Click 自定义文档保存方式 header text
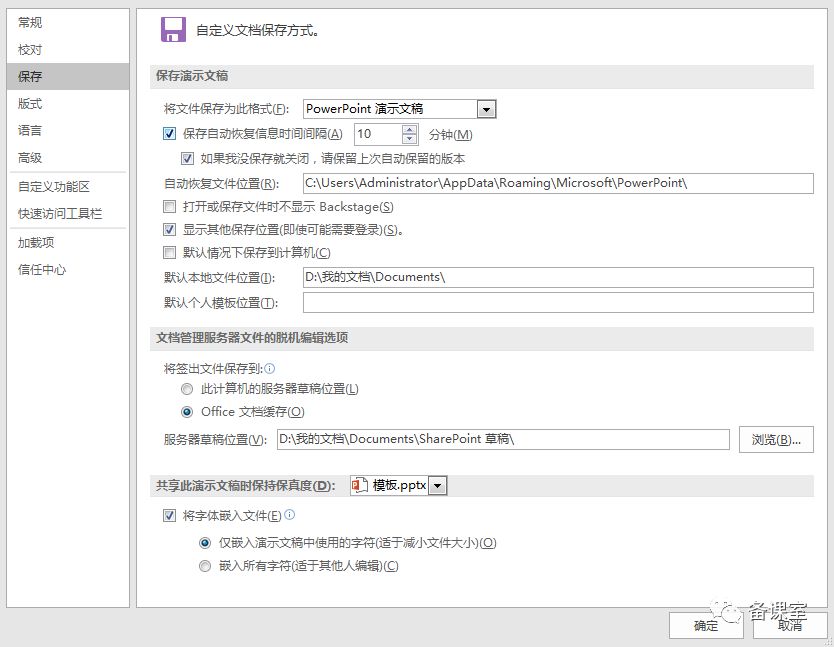This screenshot has width=834, height=647. tap(258, 30)
